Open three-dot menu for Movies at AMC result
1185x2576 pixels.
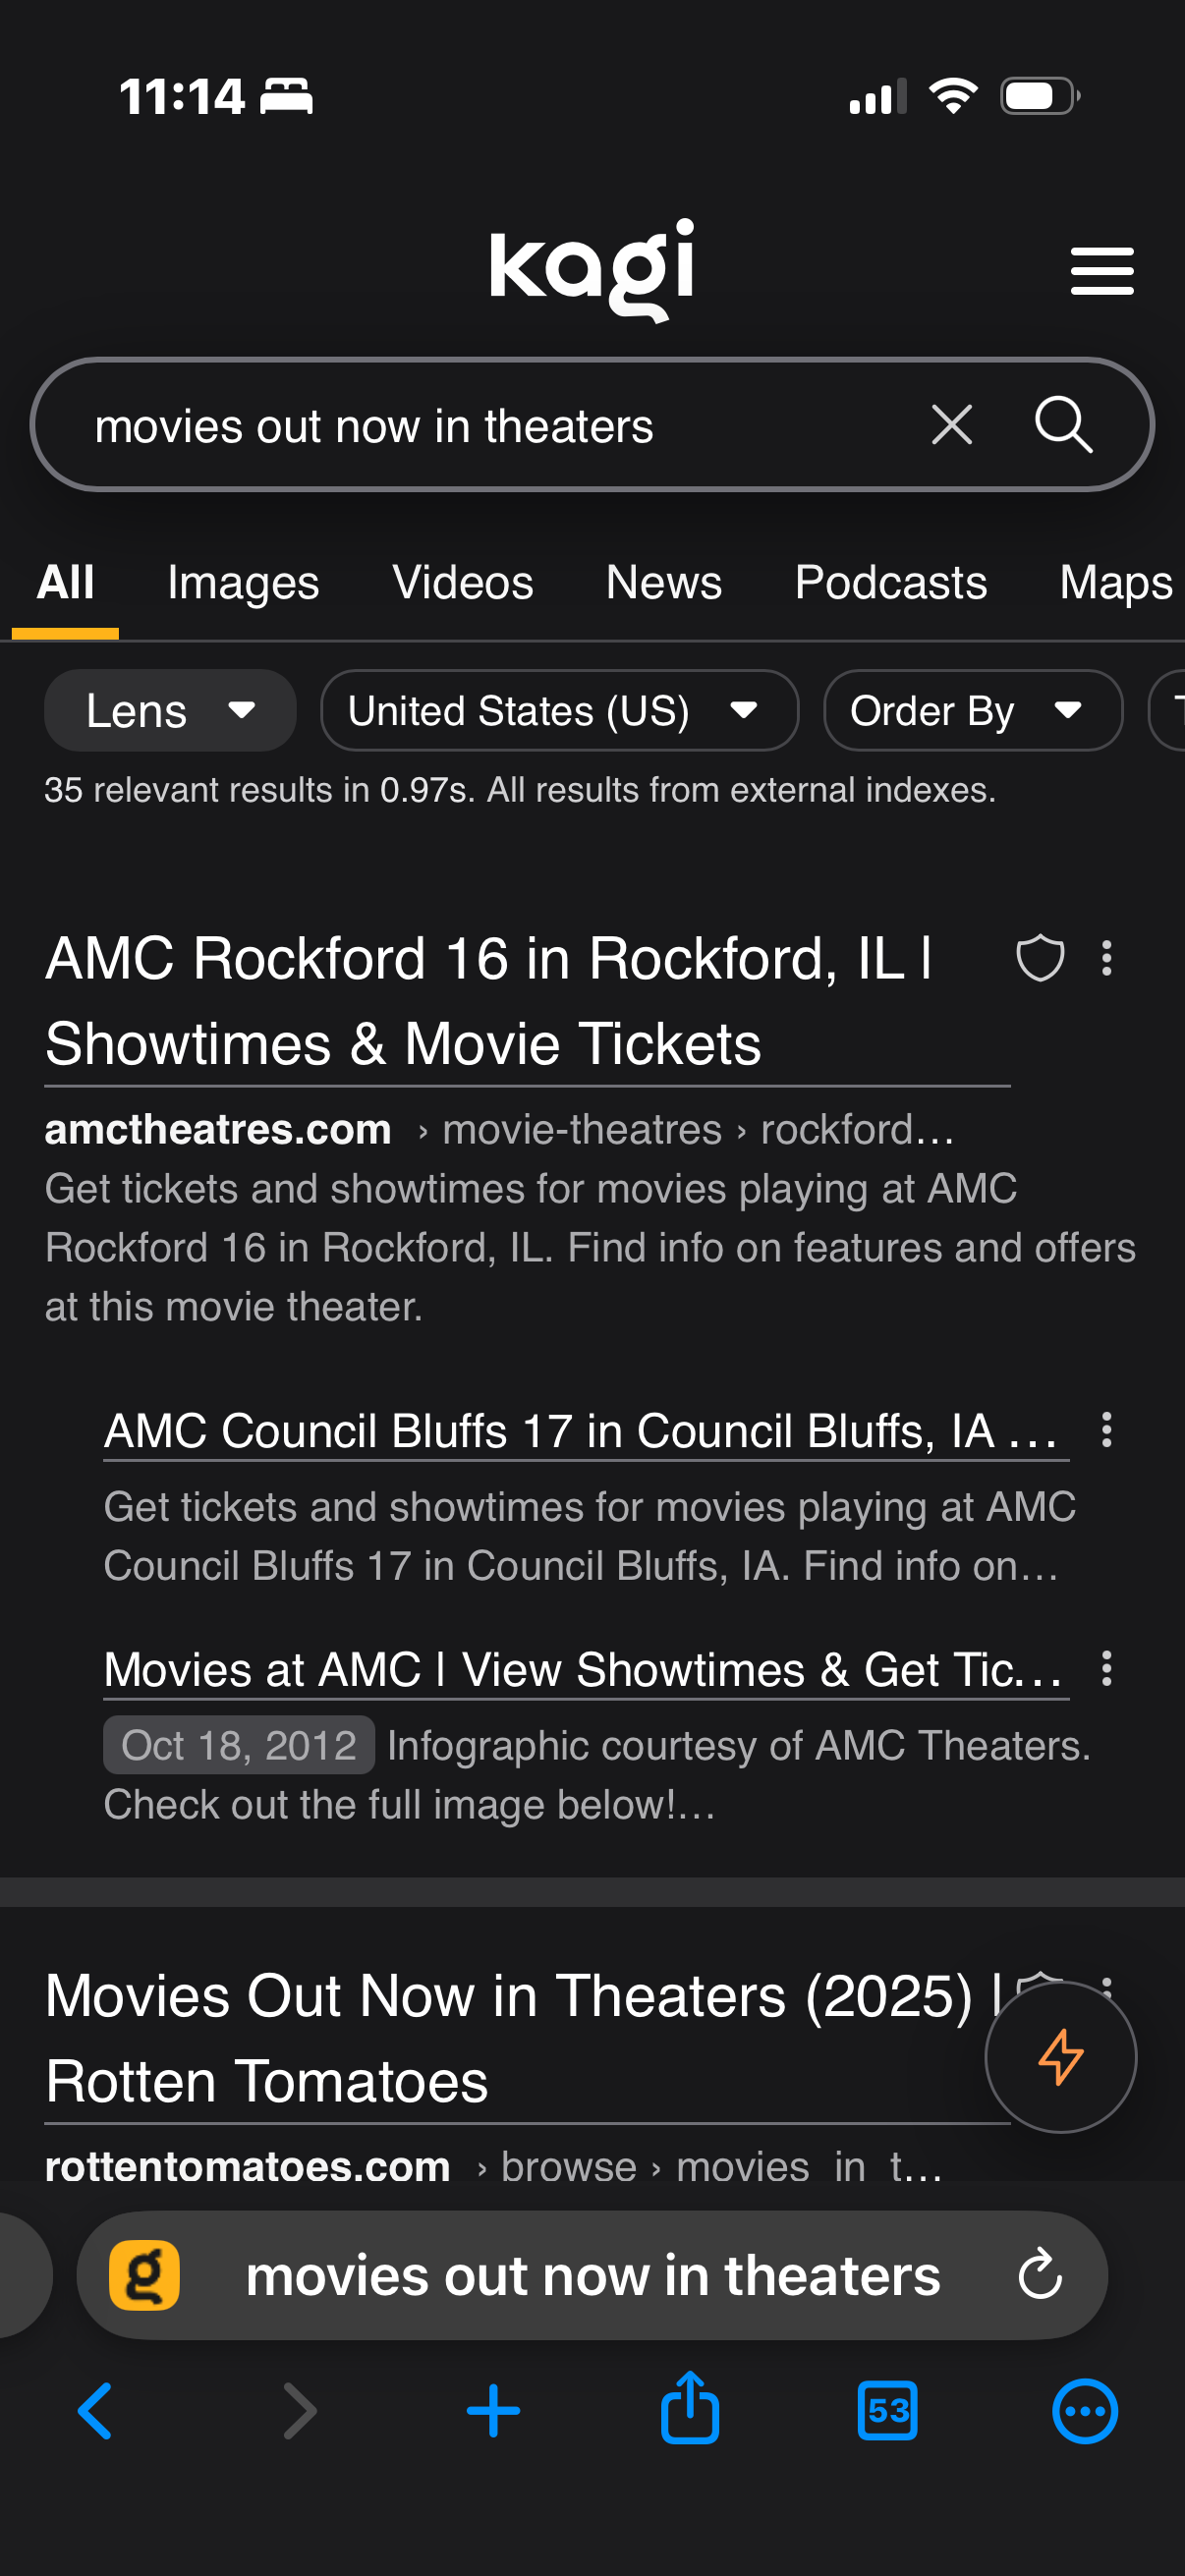[x=1106, y=1668]
